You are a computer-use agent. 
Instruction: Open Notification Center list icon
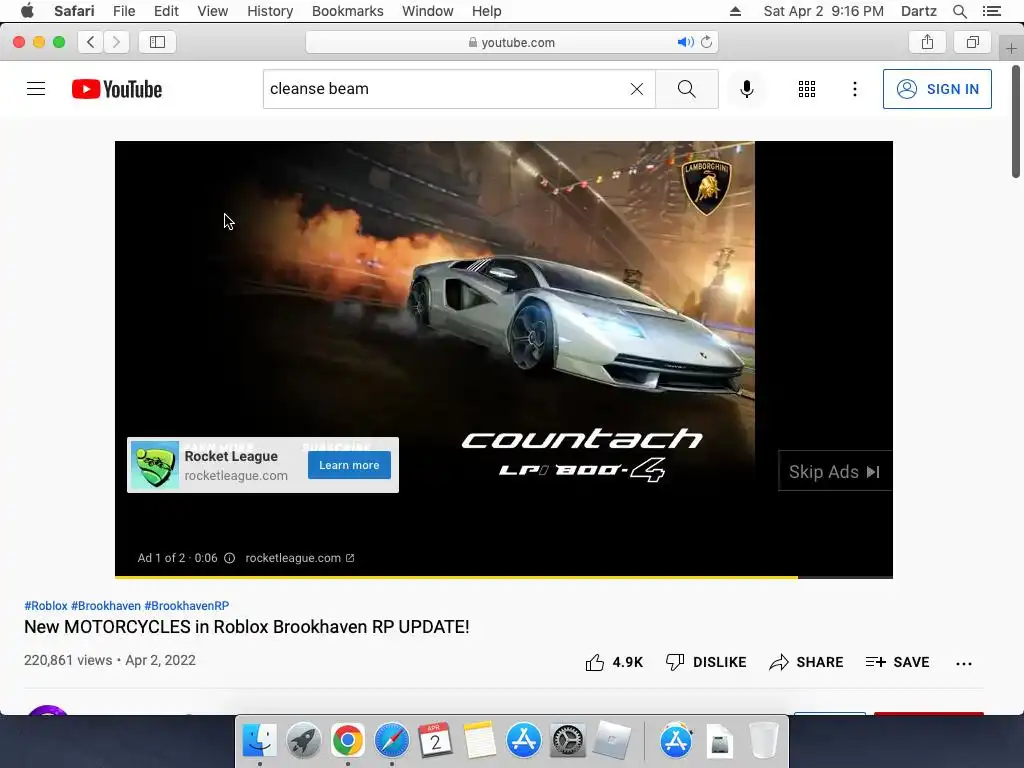coord(991,11)
